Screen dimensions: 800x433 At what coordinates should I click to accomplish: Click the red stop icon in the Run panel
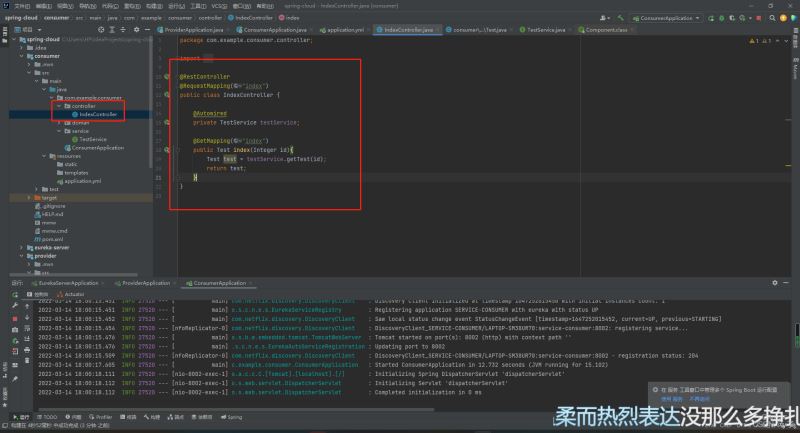(15, 318)
